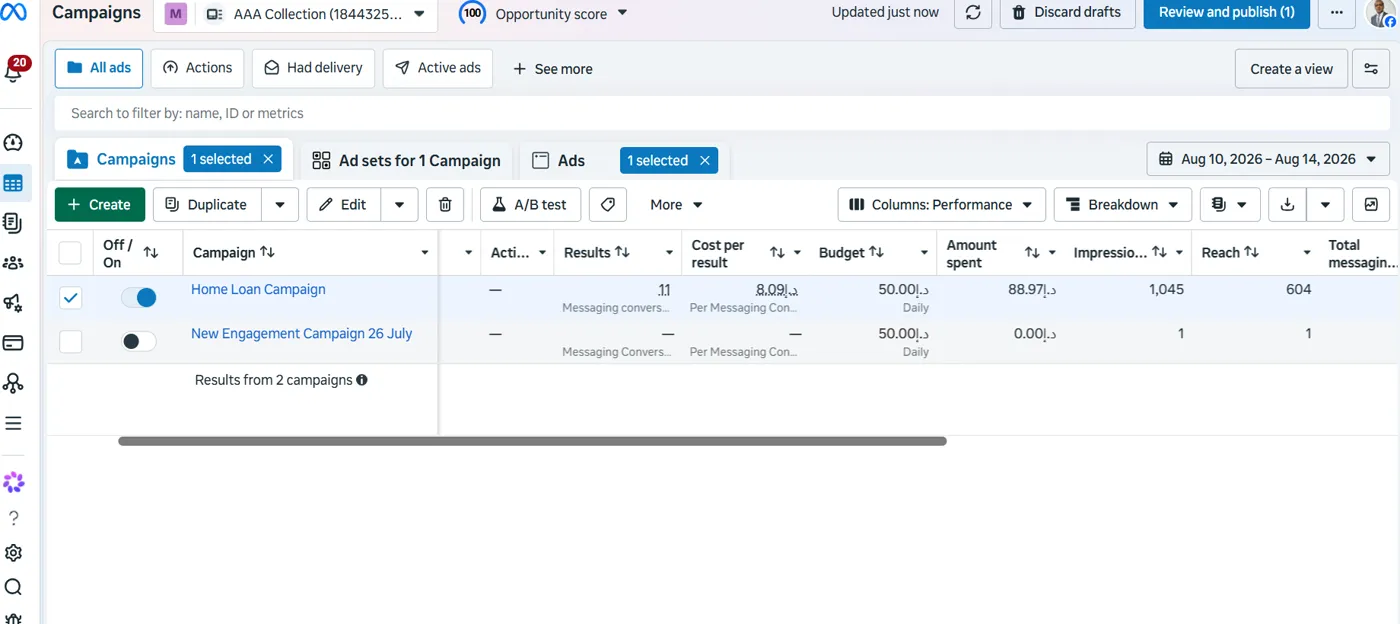The image size is (1400, 624).
Task: Open All tools hamburger menu in sidebar
Action: (13, 423)
